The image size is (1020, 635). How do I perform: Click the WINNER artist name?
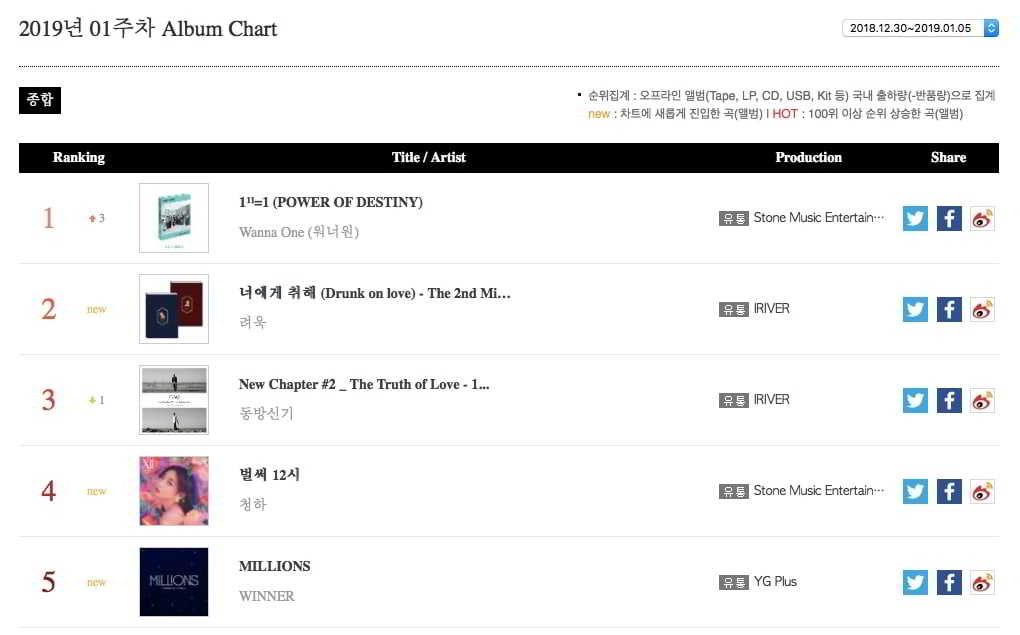(x=267, y=596)
